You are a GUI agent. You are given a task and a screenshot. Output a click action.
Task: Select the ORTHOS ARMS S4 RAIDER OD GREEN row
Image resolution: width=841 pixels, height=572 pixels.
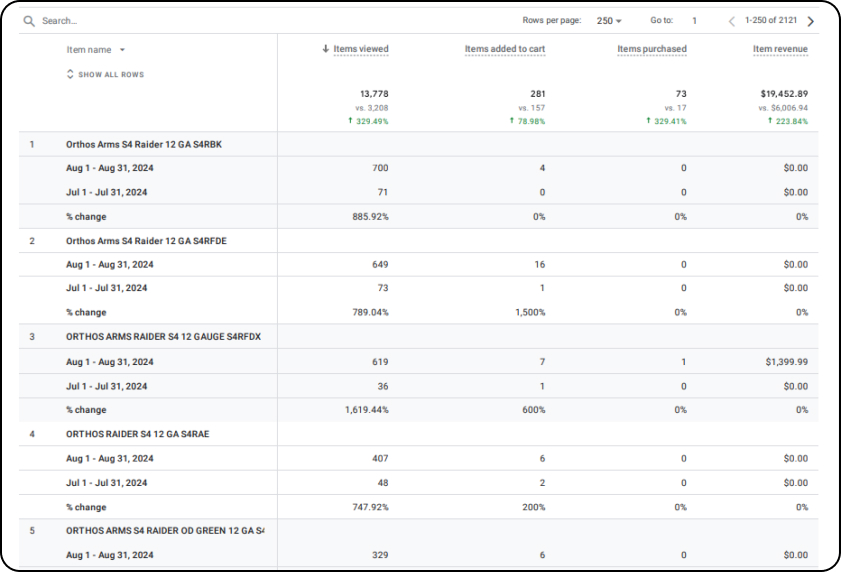pos(418,531)
